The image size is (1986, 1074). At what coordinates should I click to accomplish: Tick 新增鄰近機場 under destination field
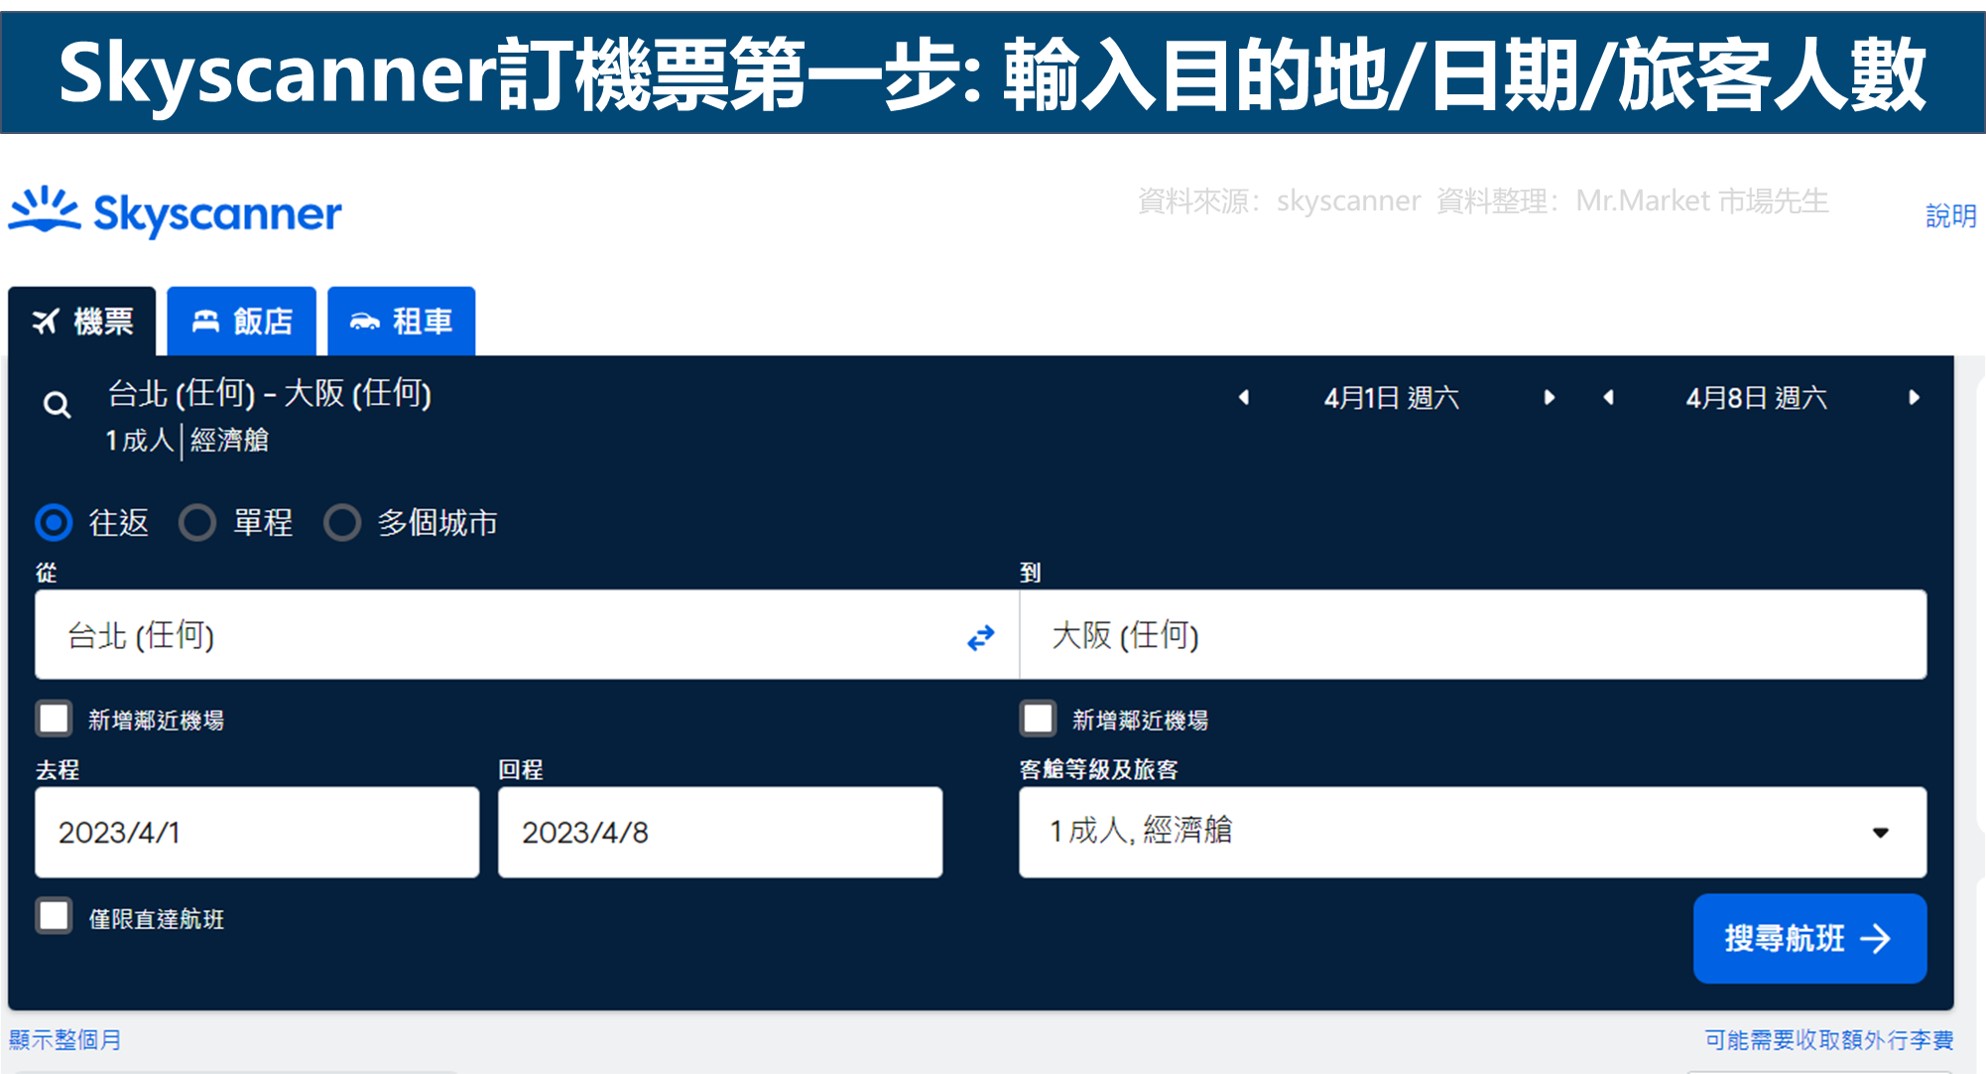[1038, 718]
